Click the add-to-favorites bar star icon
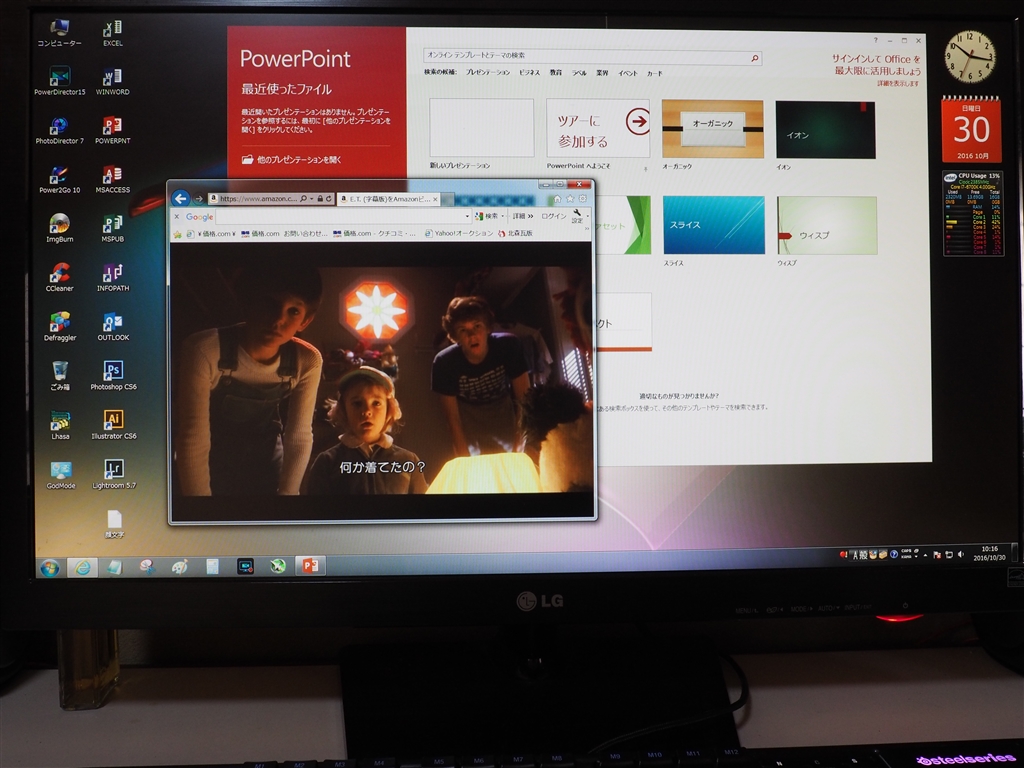 [177, 233]
